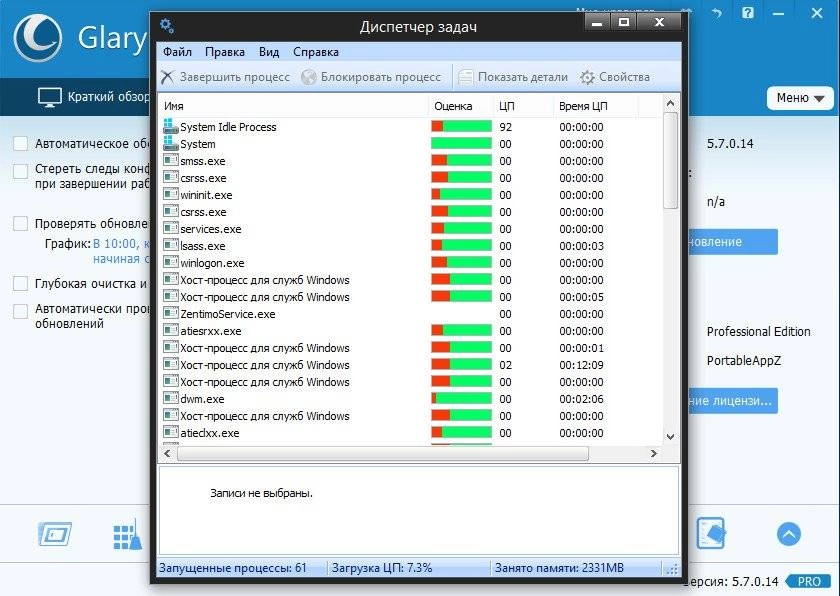Click atieclxx.exe process icon
Image resolution: width=840 pixels, height=596 pixels.
click(x=170, y=432)
